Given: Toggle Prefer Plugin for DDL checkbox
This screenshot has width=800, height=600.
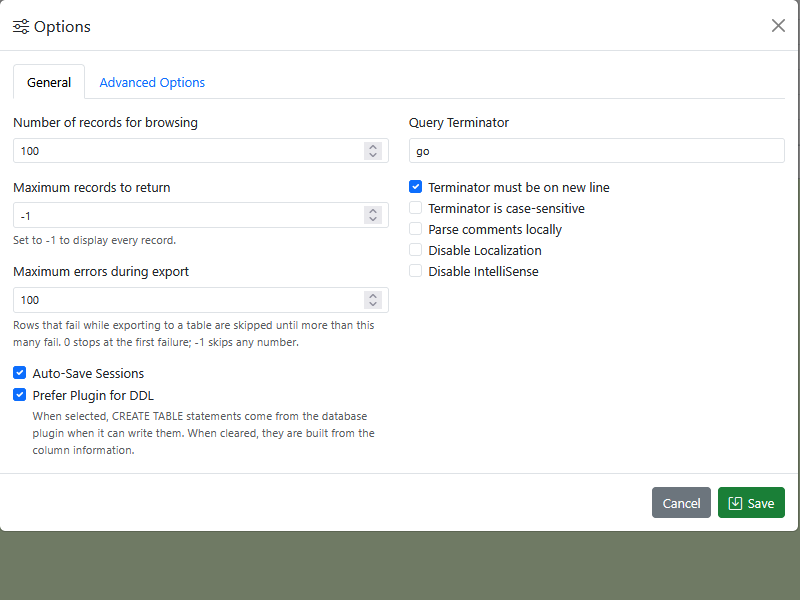Looking at the screenshot, I should (x=19, y=395).
